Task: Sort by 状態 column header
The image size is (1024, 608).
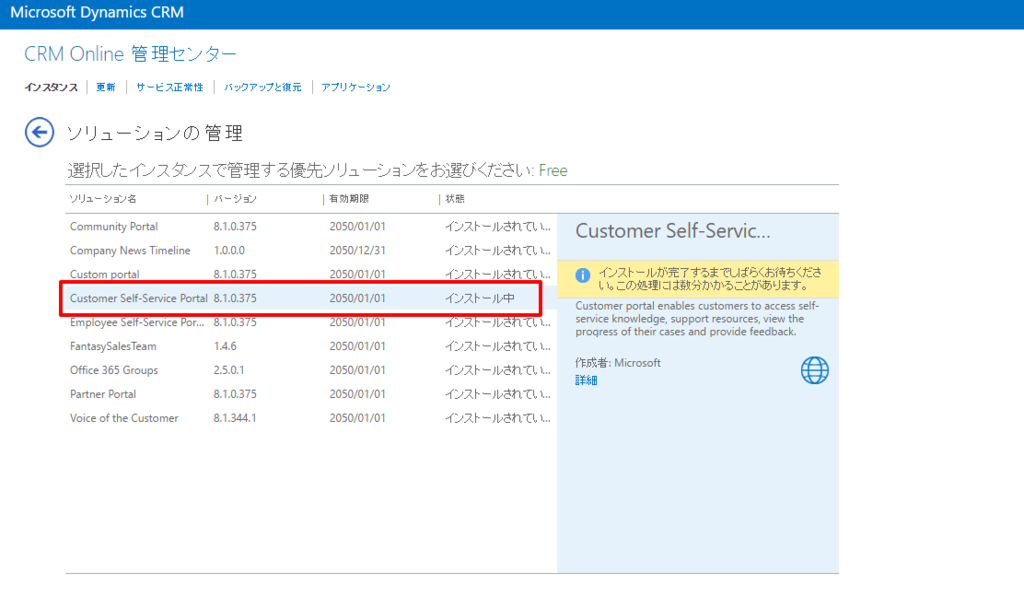Action: [x=455, y=199]
